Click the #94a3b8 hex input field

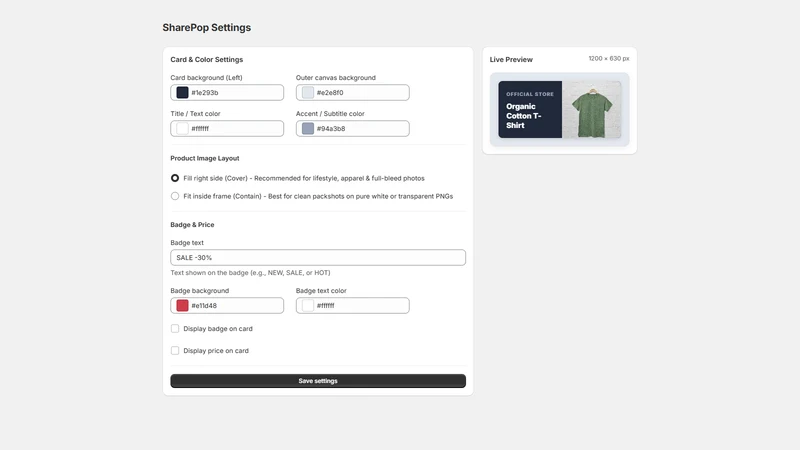[x=353, y=129]
